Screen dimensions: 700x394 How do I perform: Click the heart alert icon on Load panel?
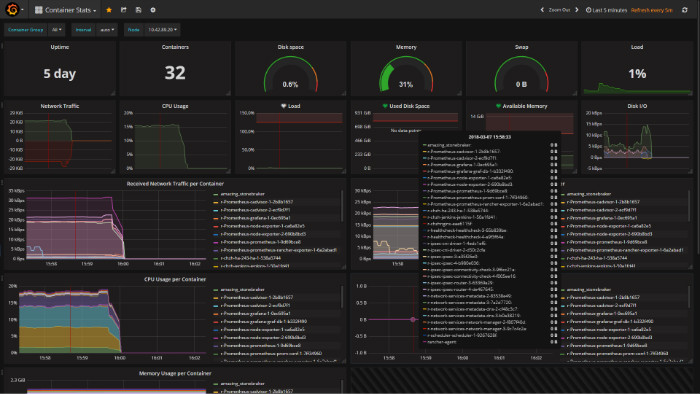(283, 106)
